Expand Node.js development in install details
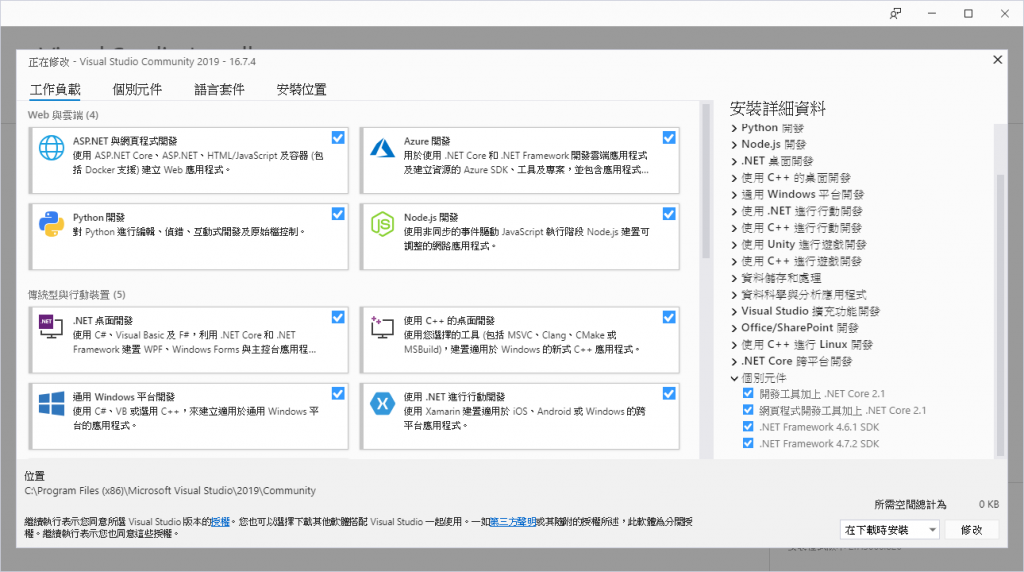Screen dimensions: 1024x572 [x=734, y=144]
